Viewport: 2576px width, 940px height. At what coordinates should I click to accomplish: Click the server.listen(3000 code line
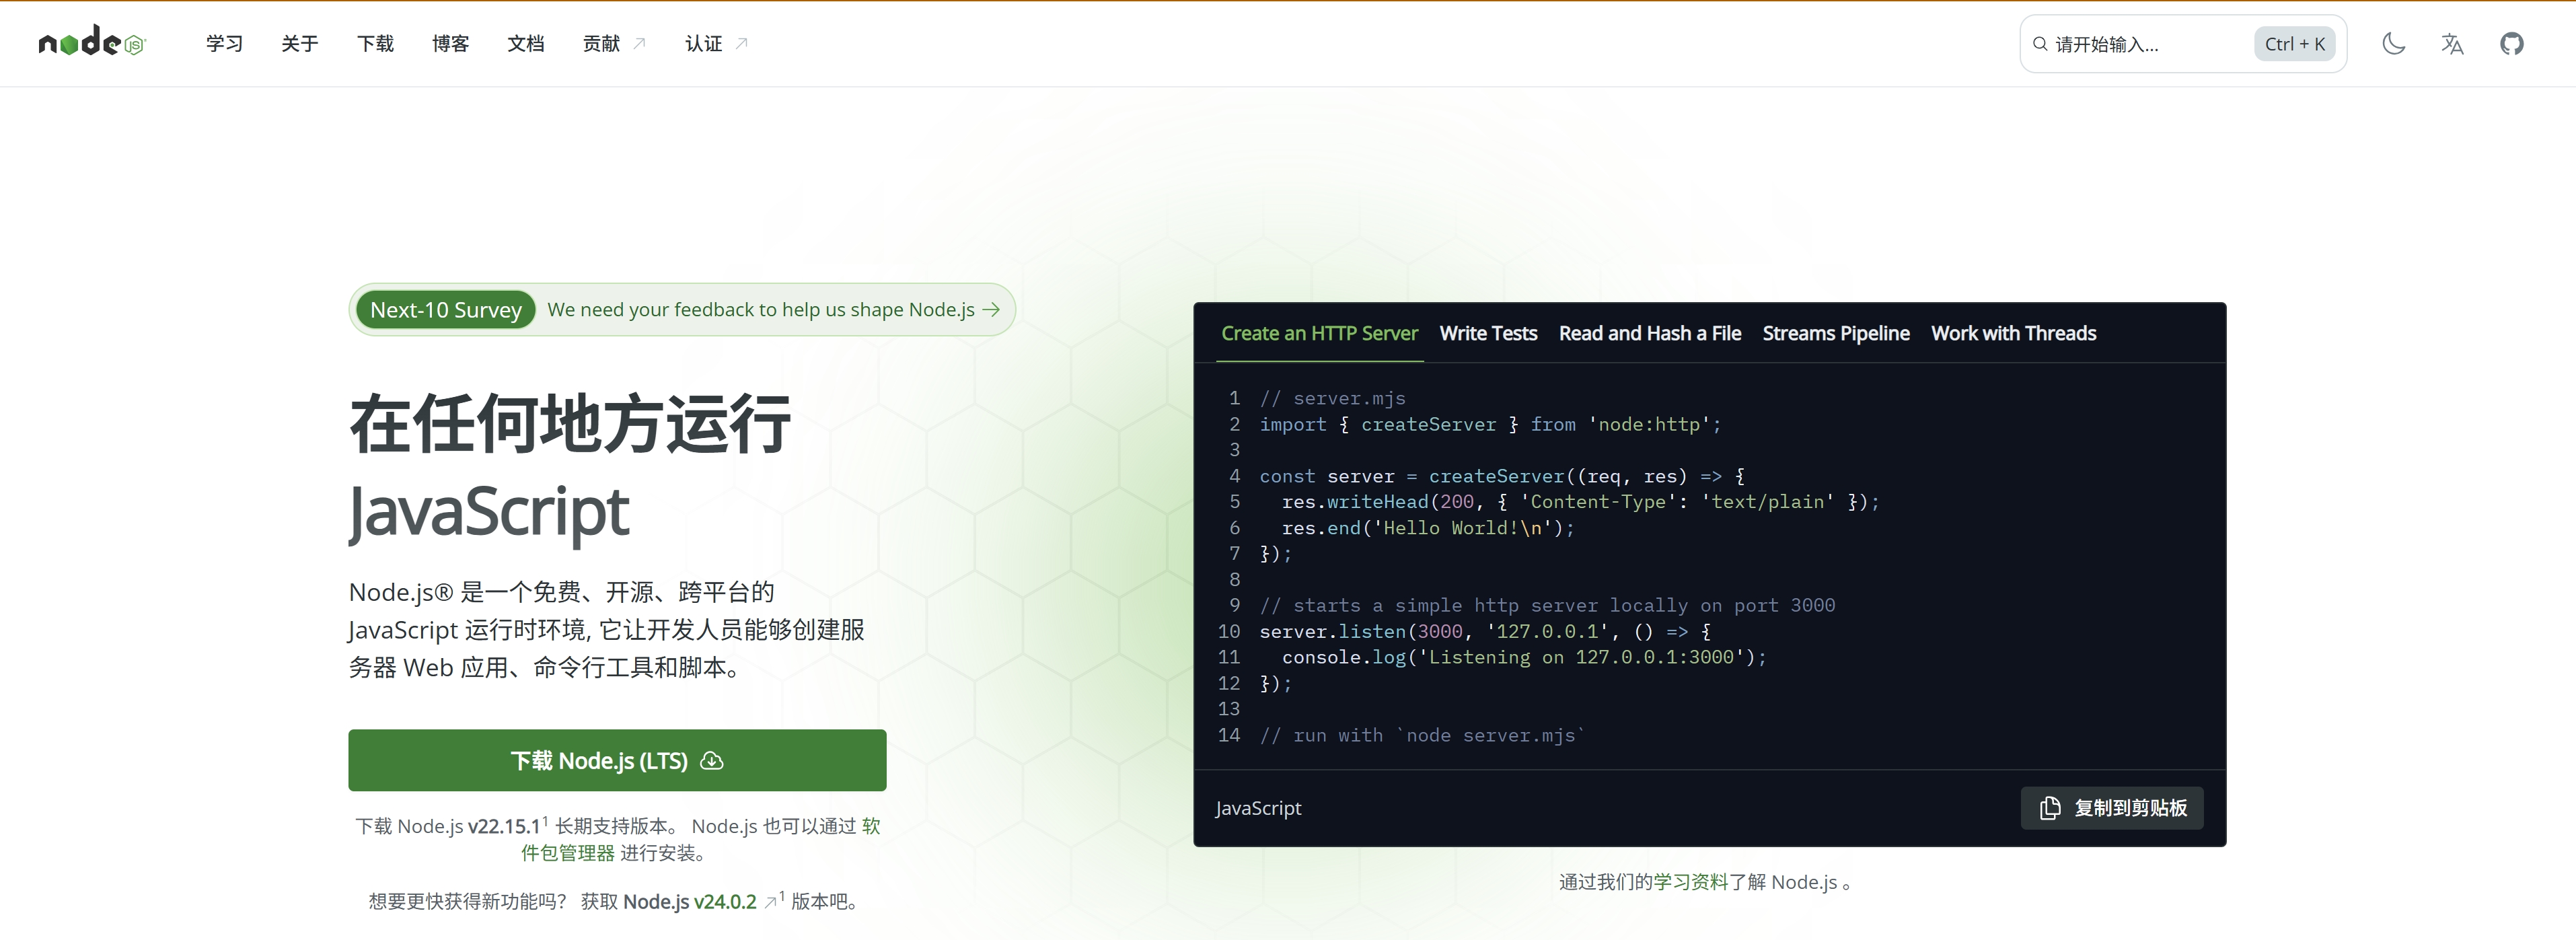(x=1485, y=631)
